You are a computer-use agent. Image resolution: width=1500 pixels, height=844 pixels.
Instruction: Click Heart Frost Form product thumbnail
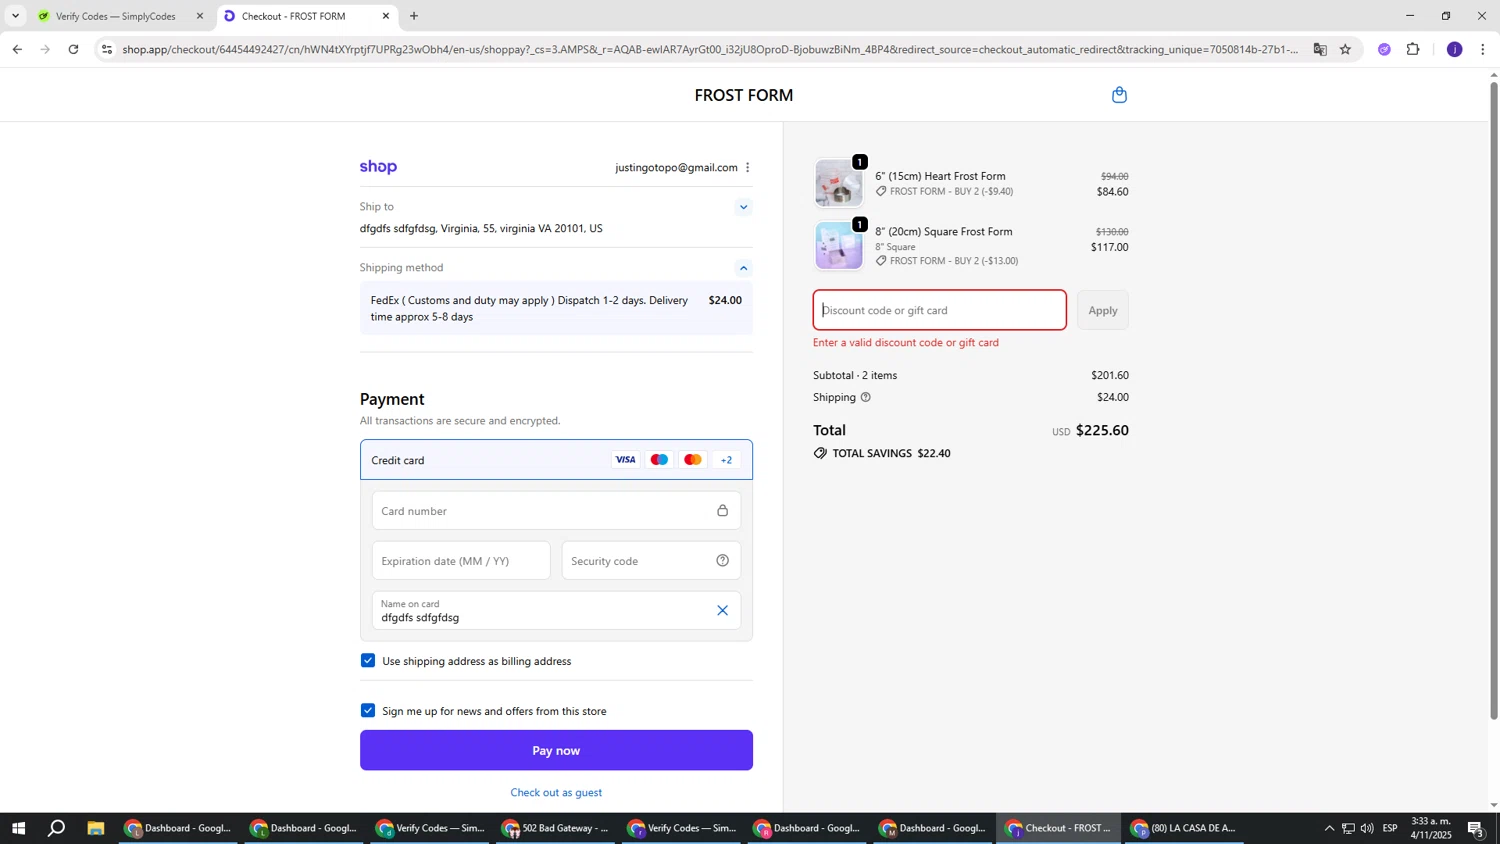coord(838,184)
